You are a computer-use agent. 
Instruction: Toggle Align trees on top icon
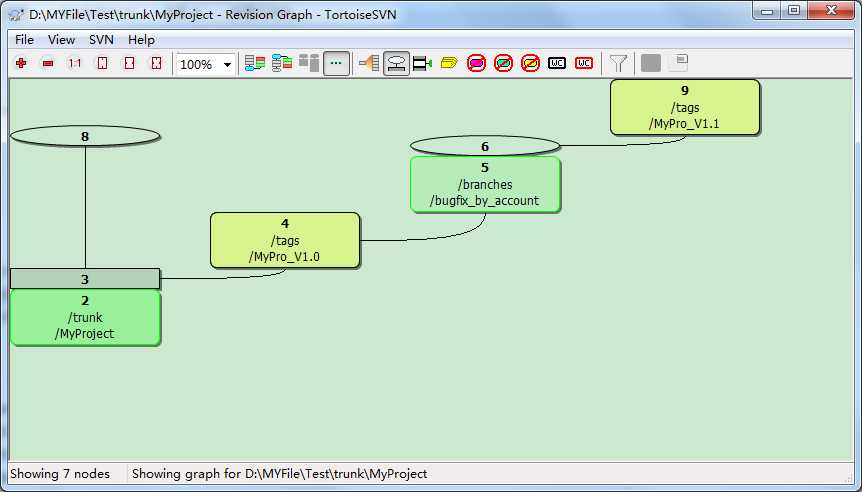[309, 64]
